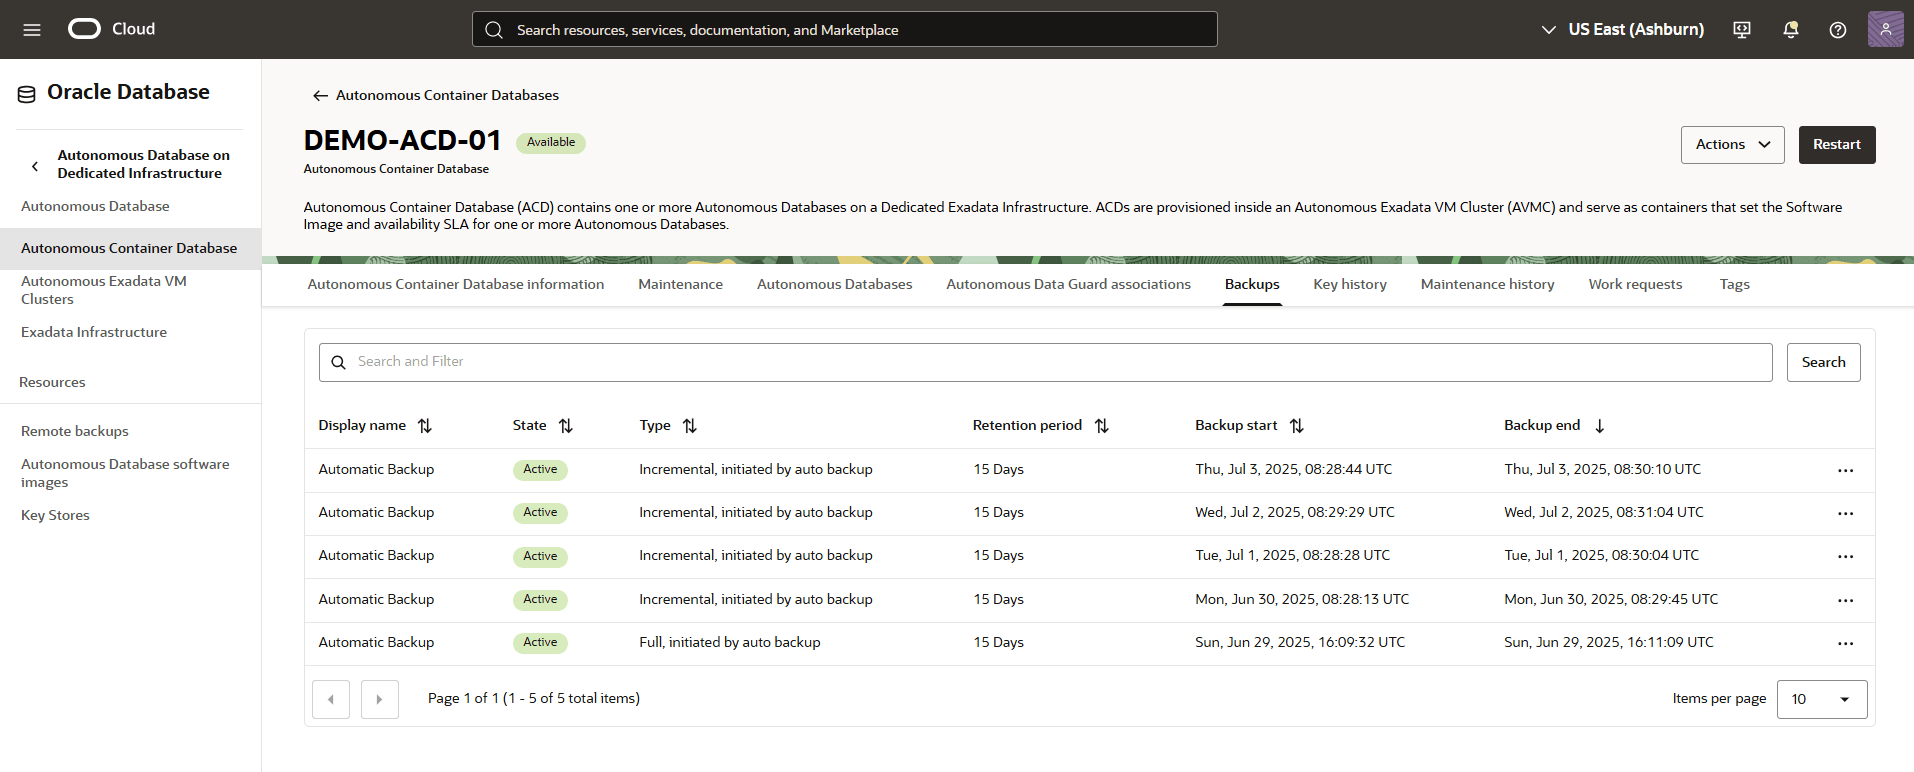Click the back chevron beside Autonomous Database on Dedicated Infrastructure
This screenshot has width=1914, height=772.
pyautogui.click(x=35, y=166)
